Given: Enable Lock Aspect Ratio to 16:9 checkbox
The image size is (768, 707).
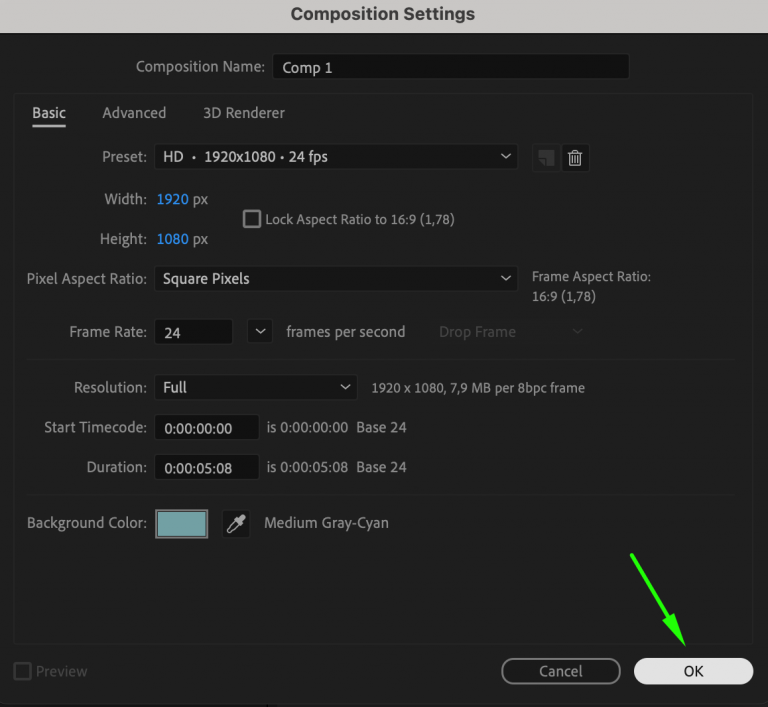Looking at the screenshot, I should tap(252, 219).
